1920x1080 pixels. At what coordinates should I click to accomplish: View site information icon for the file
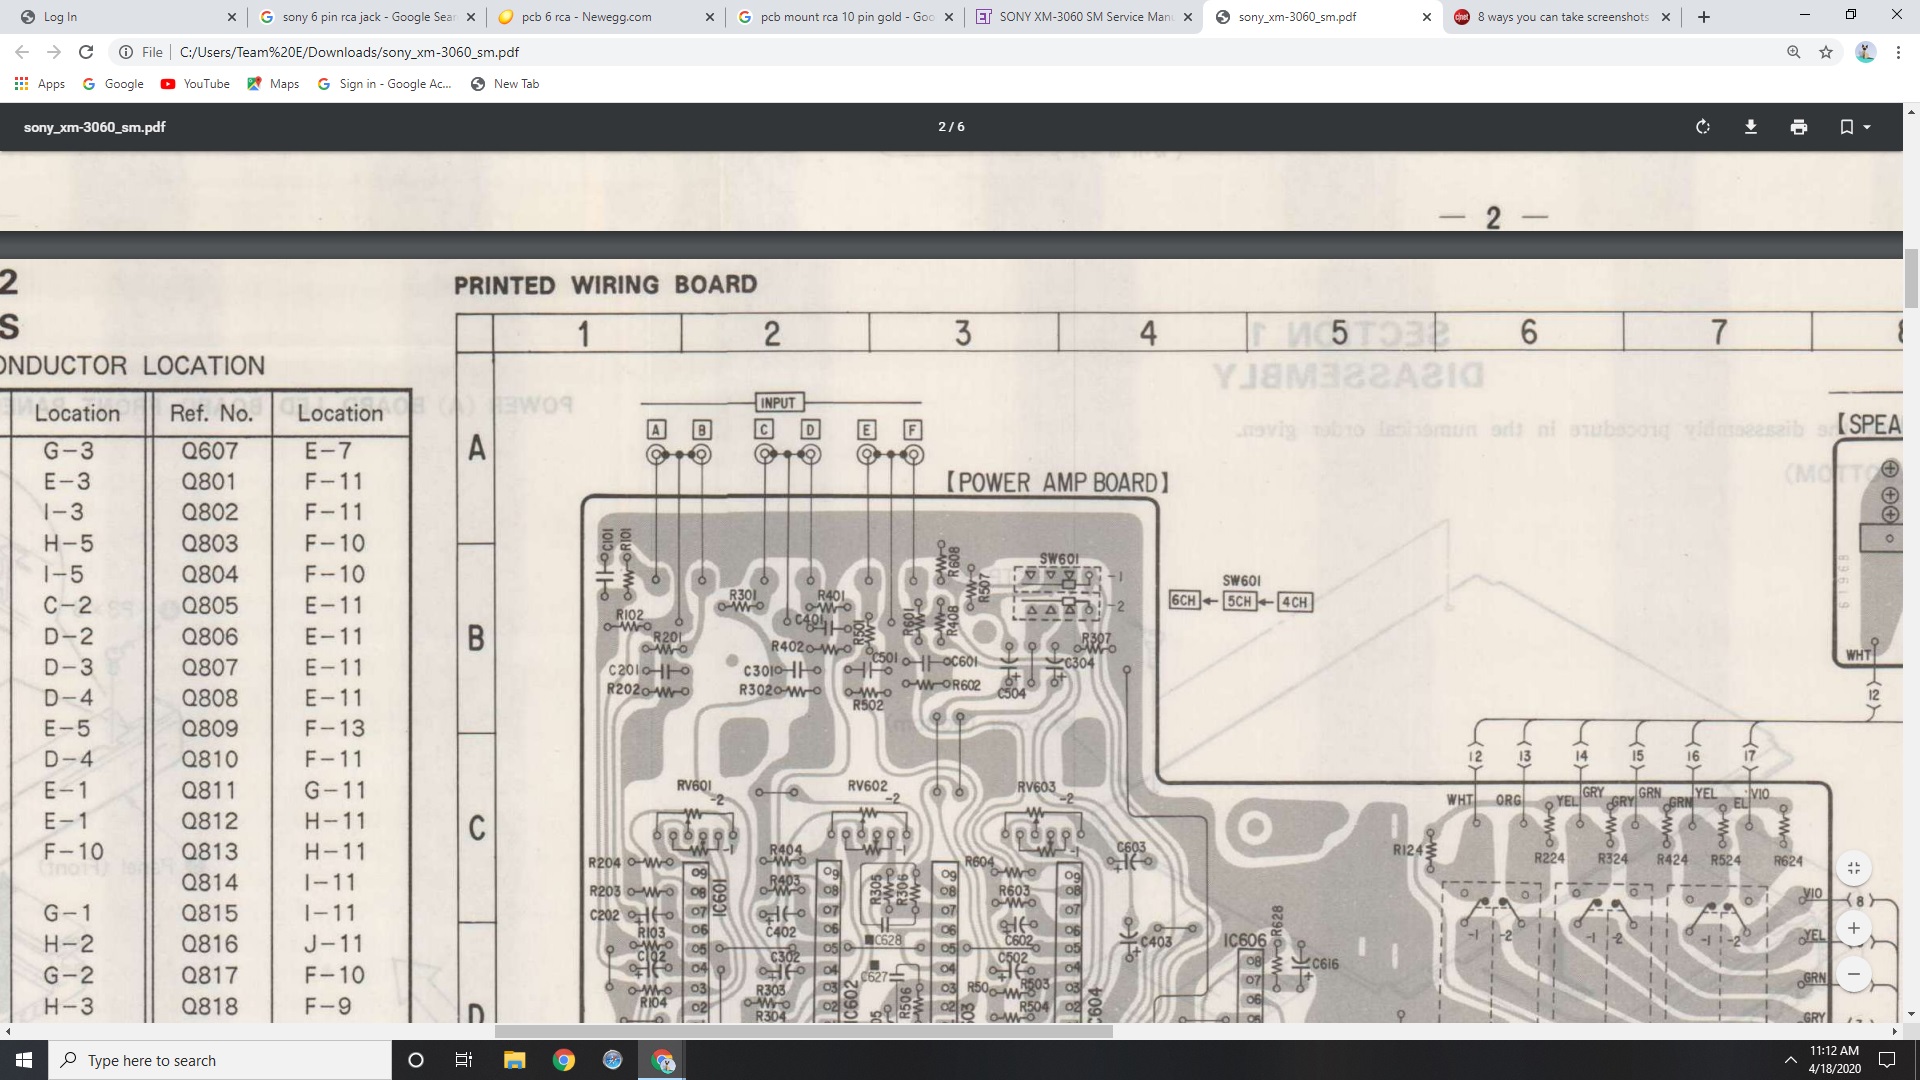[126, 52]
